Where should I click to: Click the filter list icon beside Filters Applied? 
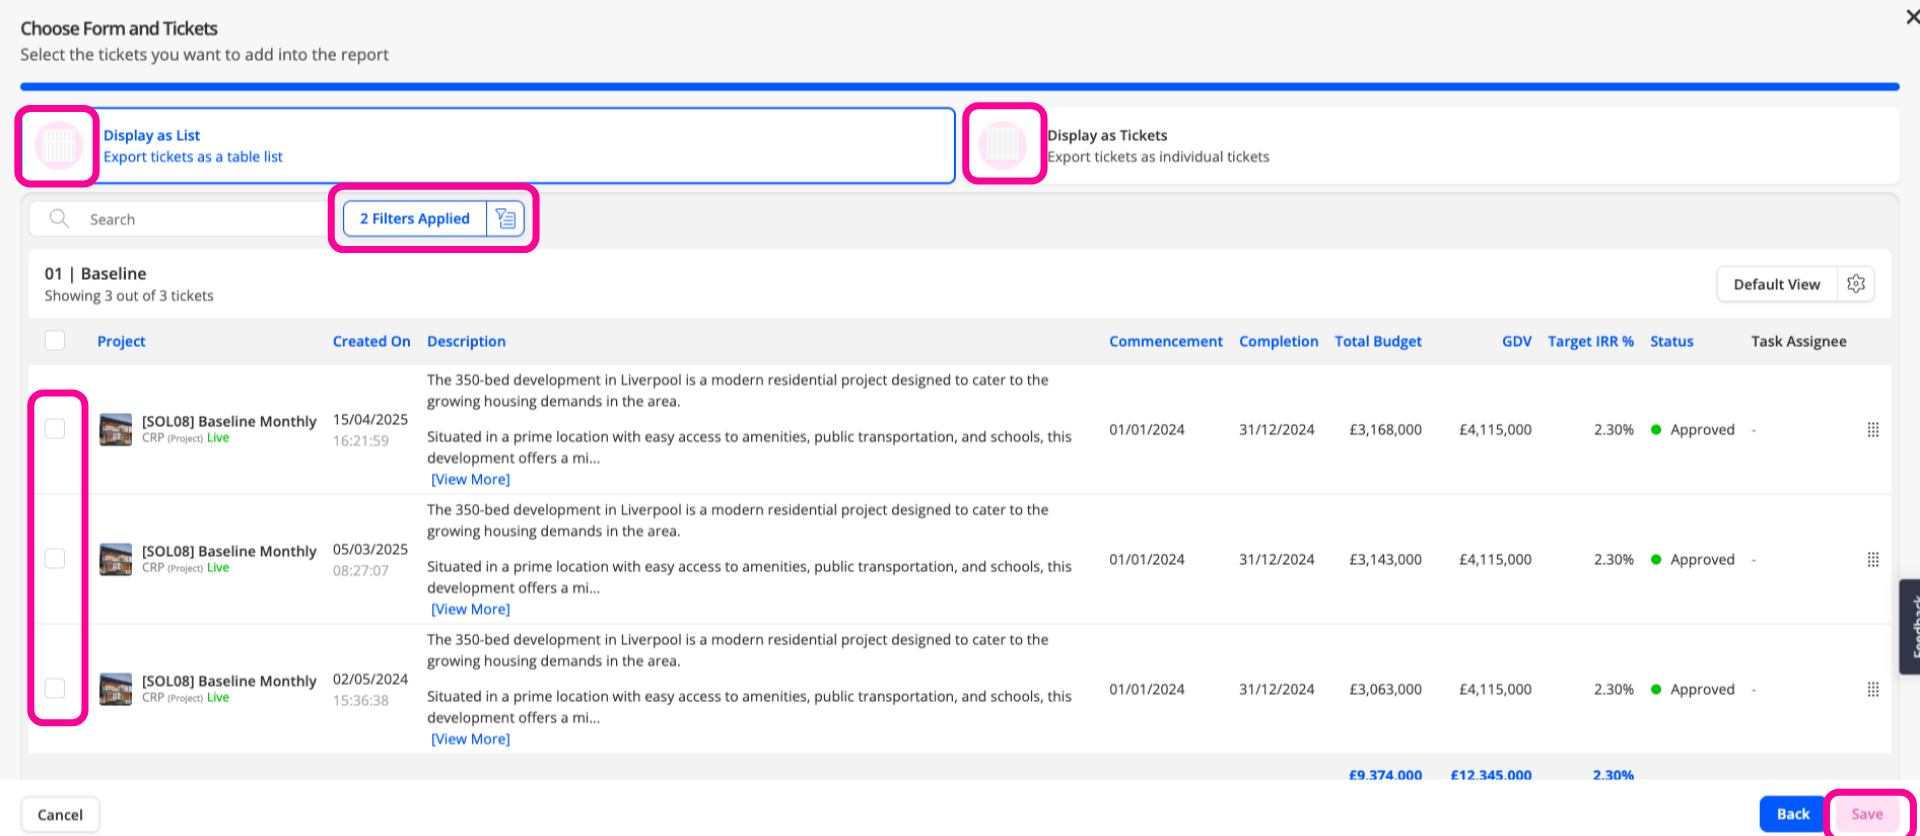point(506,218)
